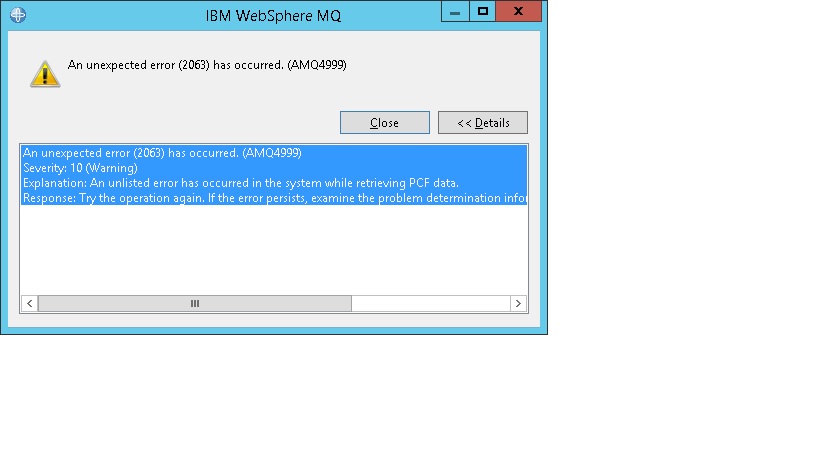The height and width of the screenshot is (460, 818).
Task: Click the yellow warning triangle icon
Action: coord(44,72)
